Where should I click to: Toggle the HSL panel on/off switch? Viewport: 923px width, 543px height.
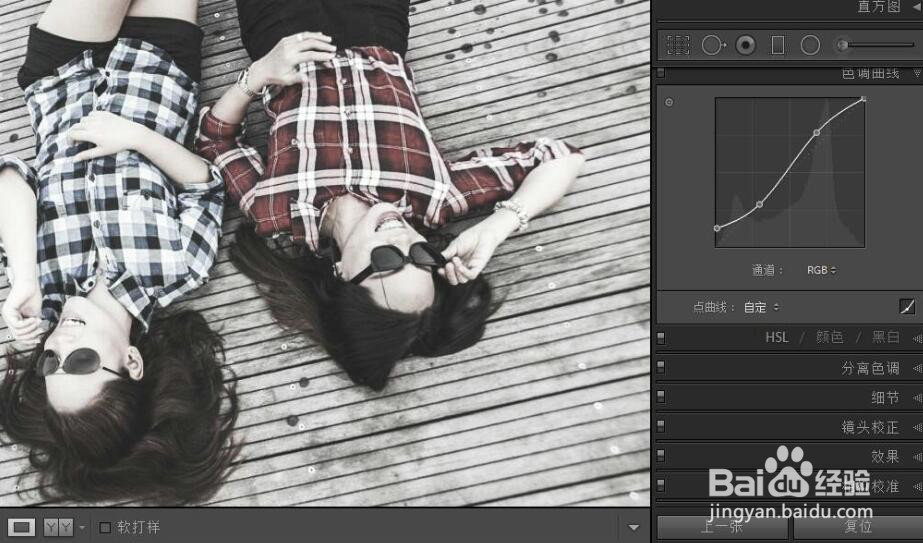tap(660, 337)
